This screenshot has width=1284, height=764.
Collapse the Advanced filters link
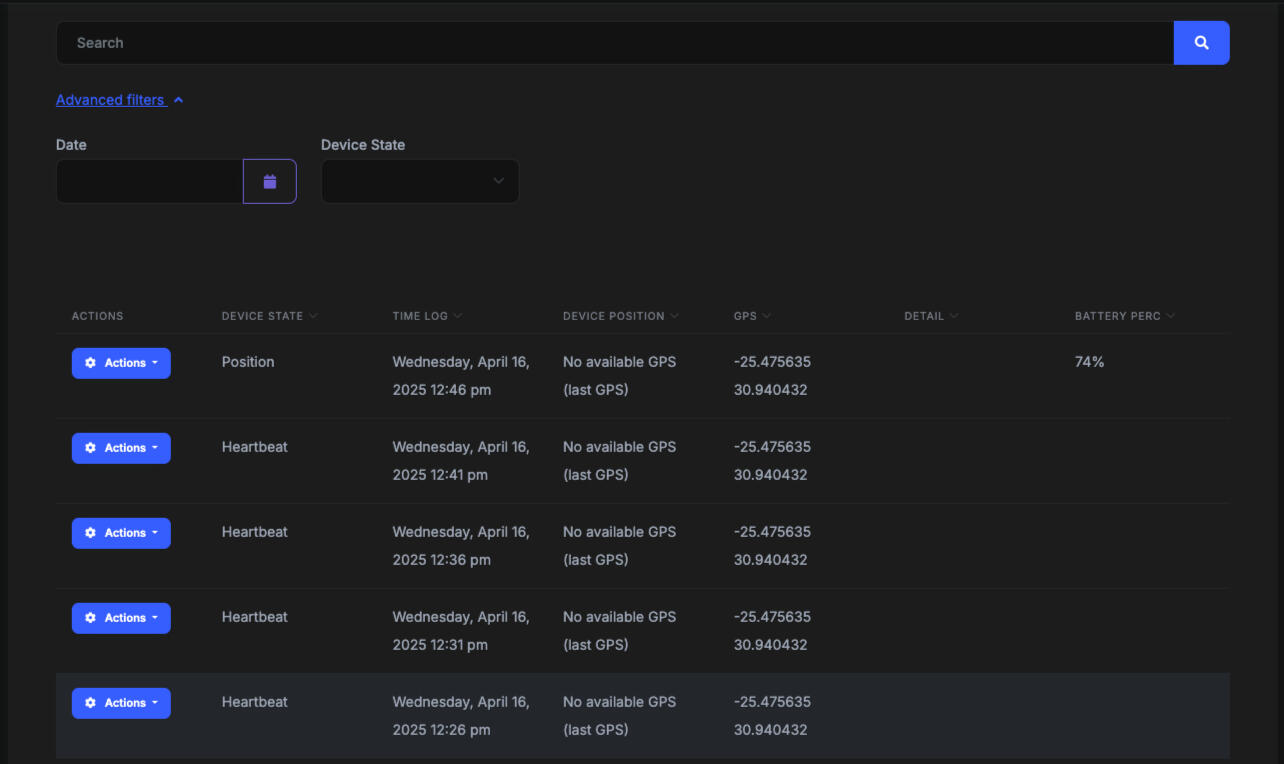click(110, 100)
